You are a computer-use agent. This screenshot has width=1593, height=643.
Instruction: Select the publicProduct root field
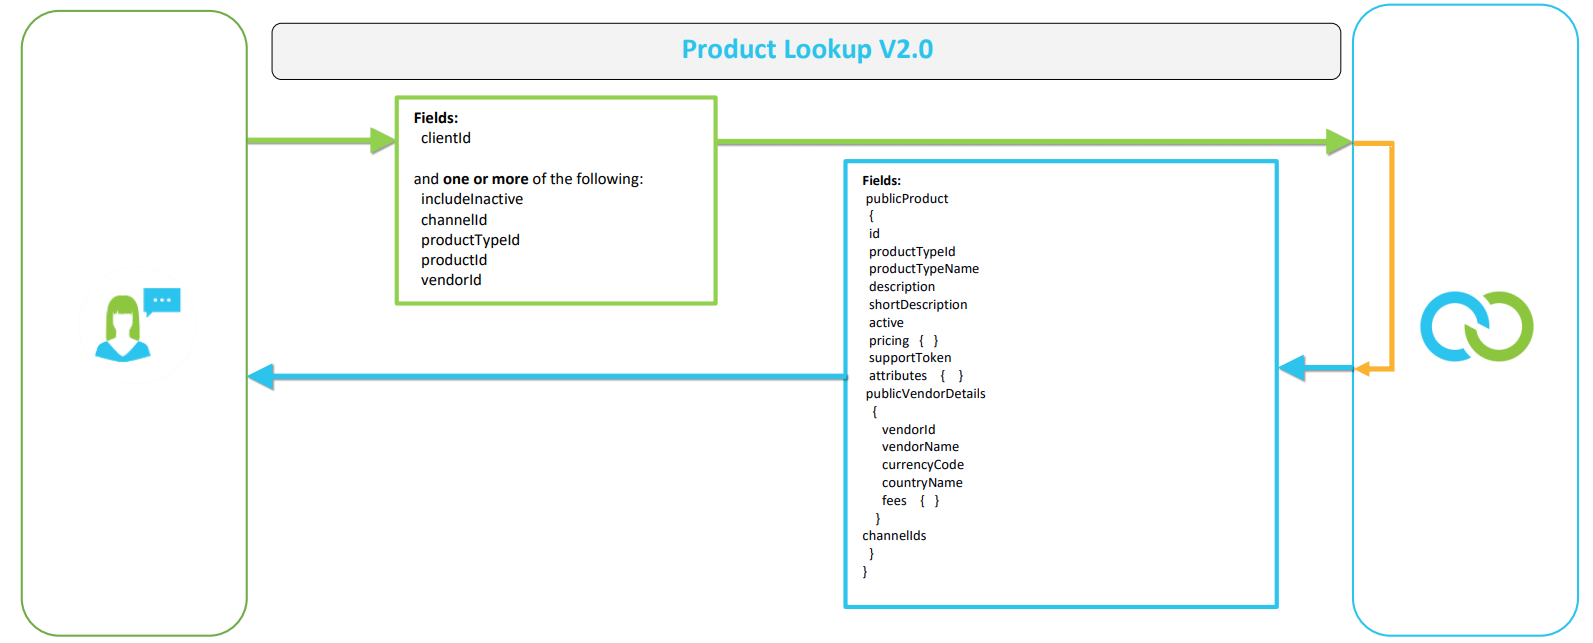coord(907,199)
